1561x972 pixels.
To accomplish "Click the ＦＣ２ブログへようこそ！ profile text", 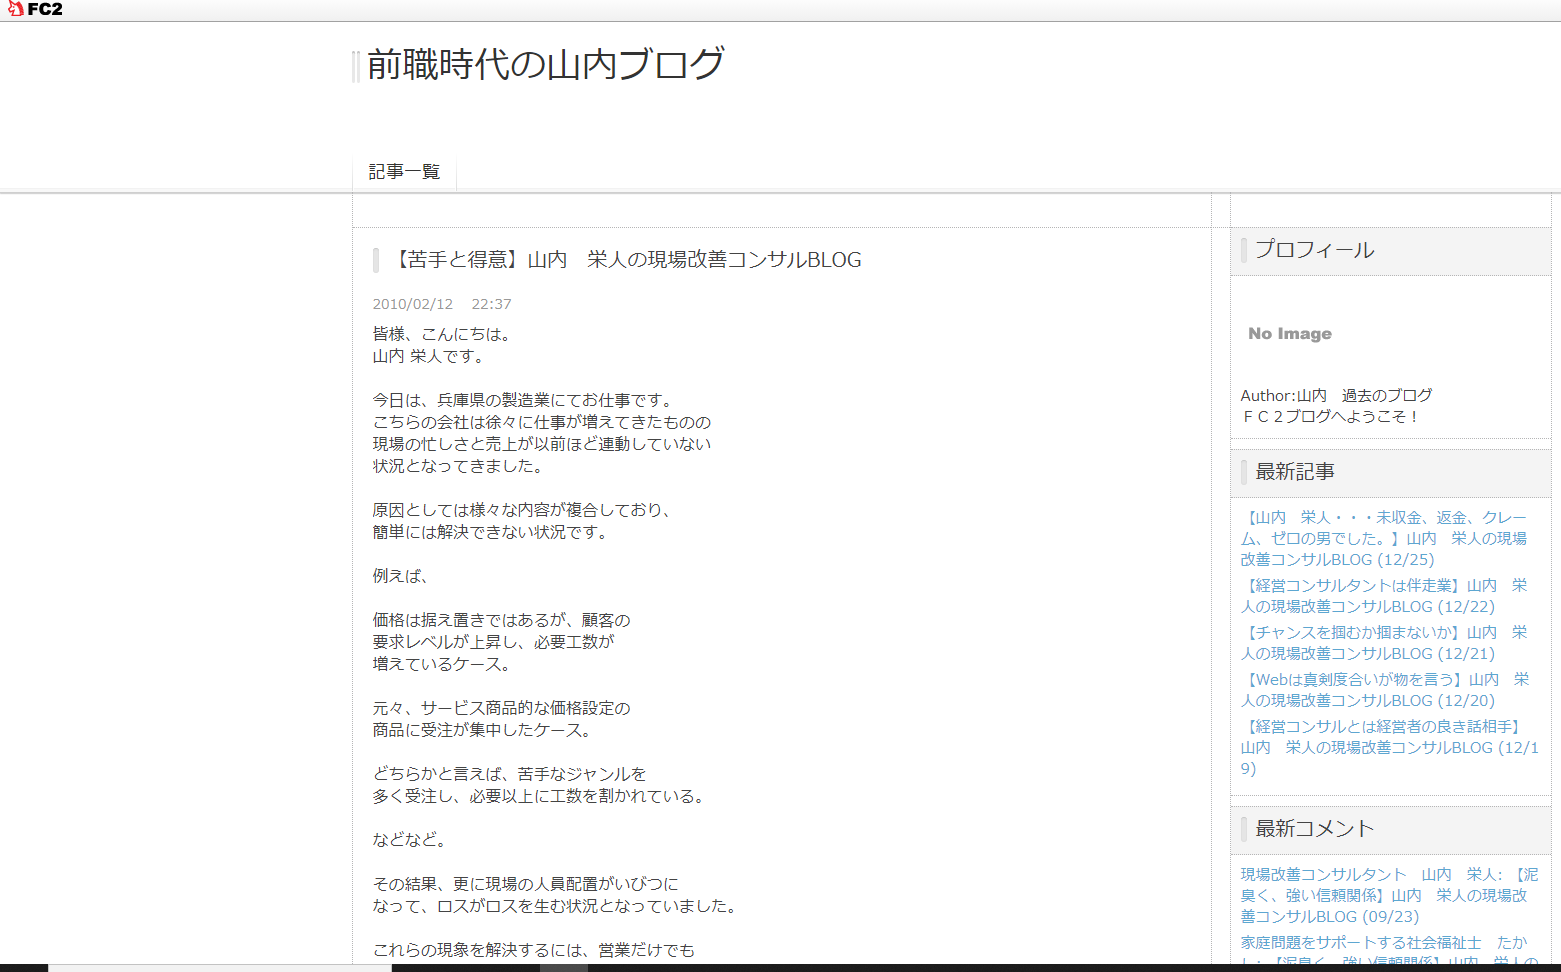I will [x=1330, y=416].
